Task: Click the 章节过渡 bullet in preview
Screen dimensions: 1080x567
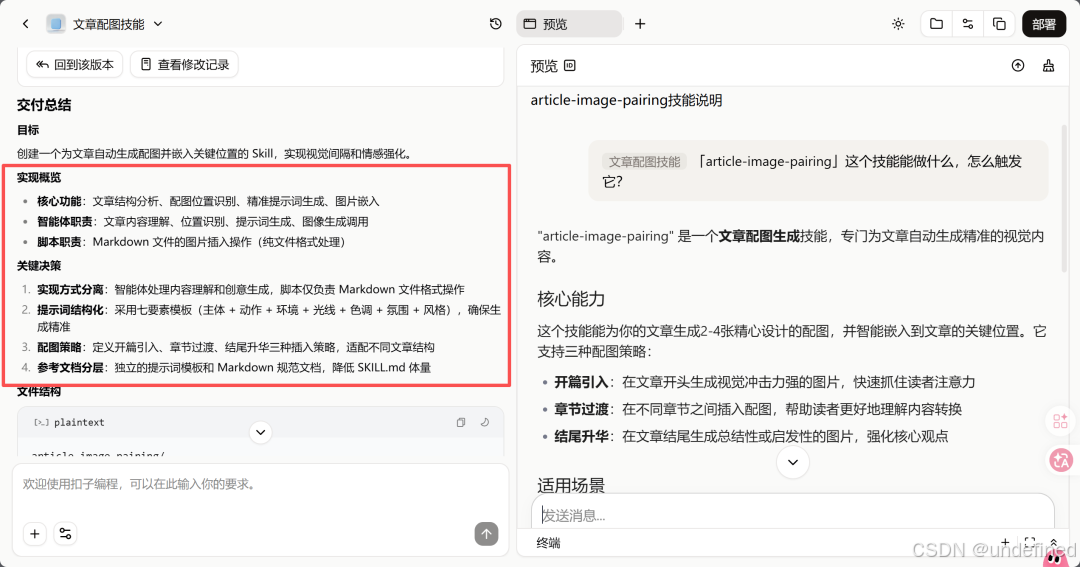Action: click(758, 409)
